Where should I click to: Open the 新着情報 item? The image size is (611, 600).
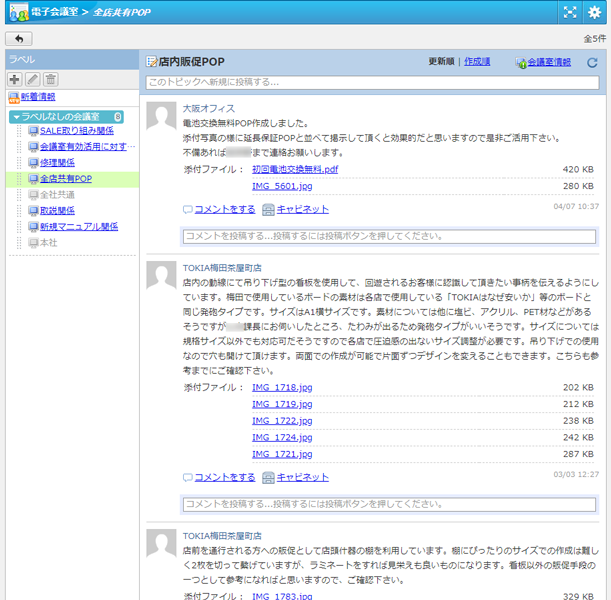pos(37,97)
